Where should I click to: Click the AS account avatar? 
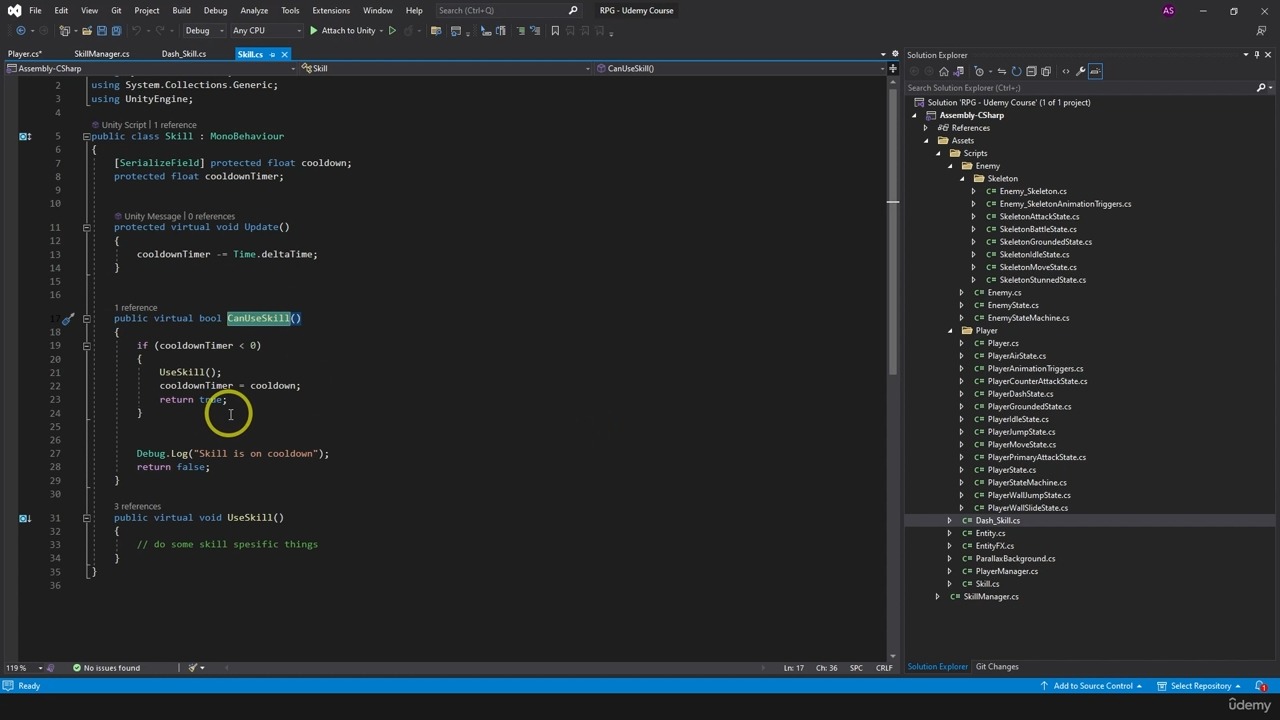[x=1168, y=11]
